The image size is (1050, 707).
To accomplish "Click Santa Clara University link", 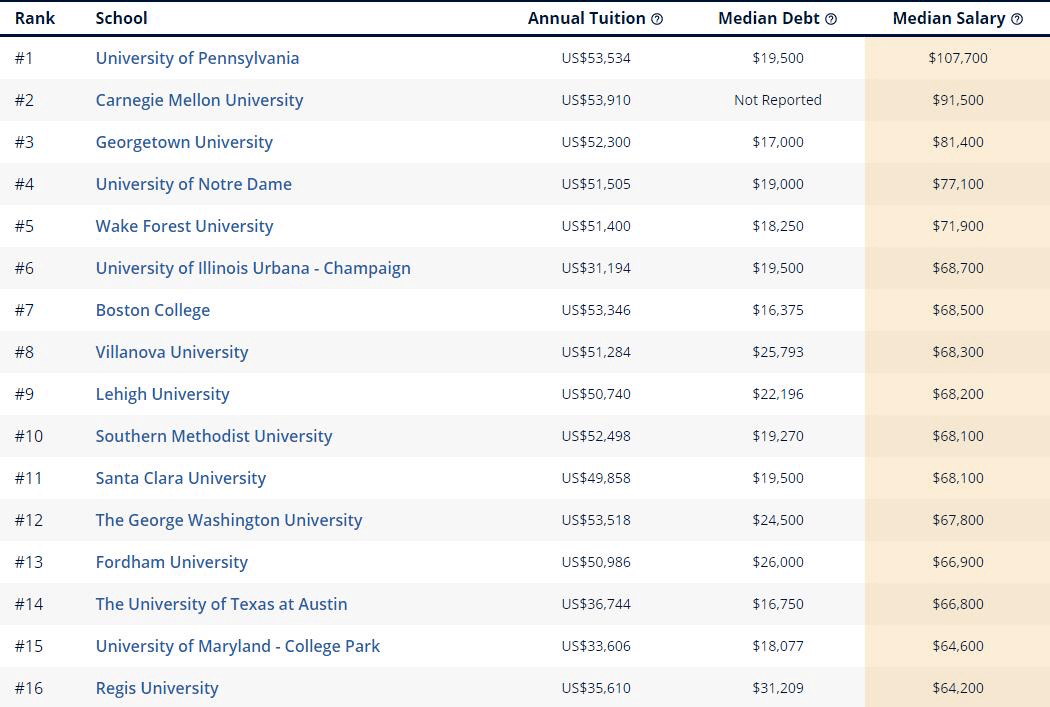I will 181,478.
